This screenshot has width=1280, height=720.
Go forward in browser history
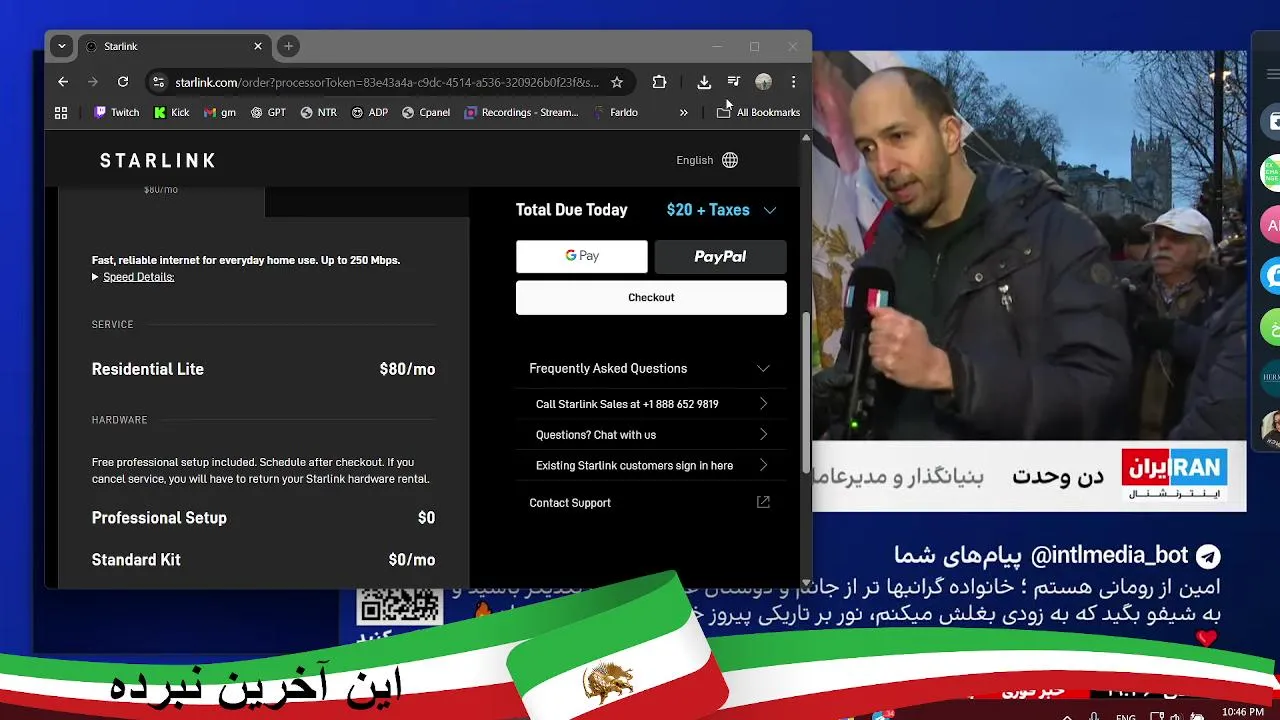coord(92,82)
